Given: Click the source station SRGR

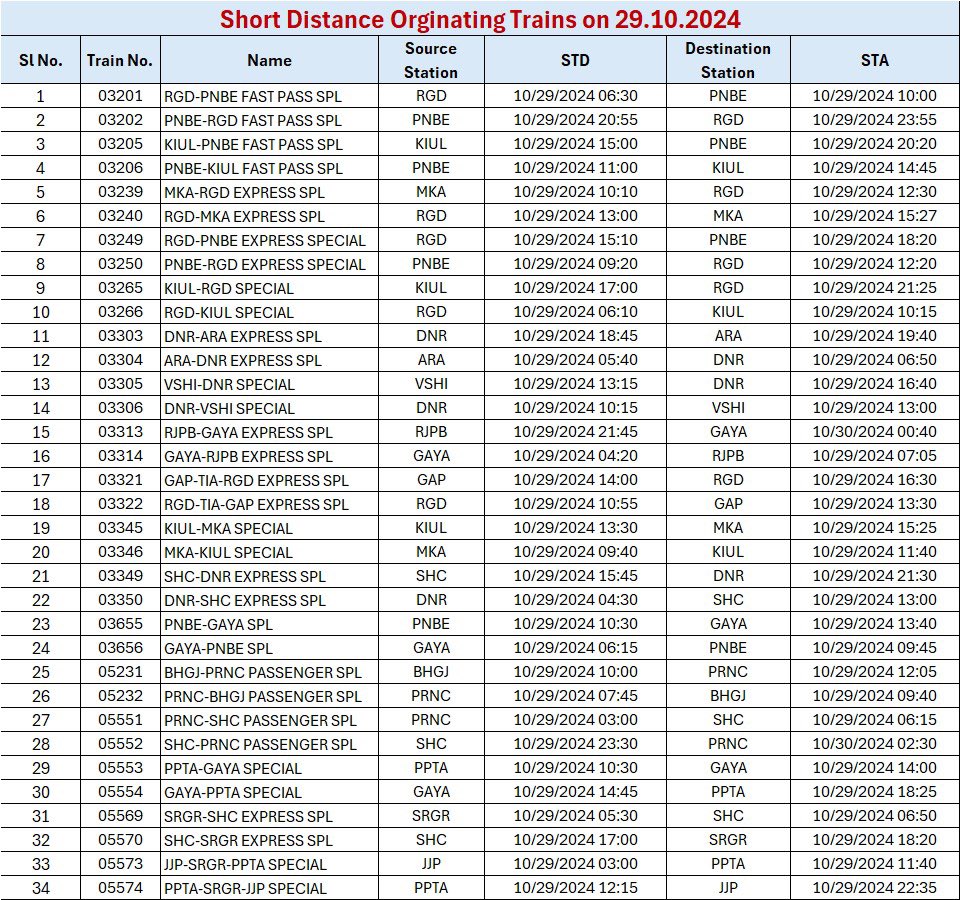Looking at the screenshot, I should point(431,816).
